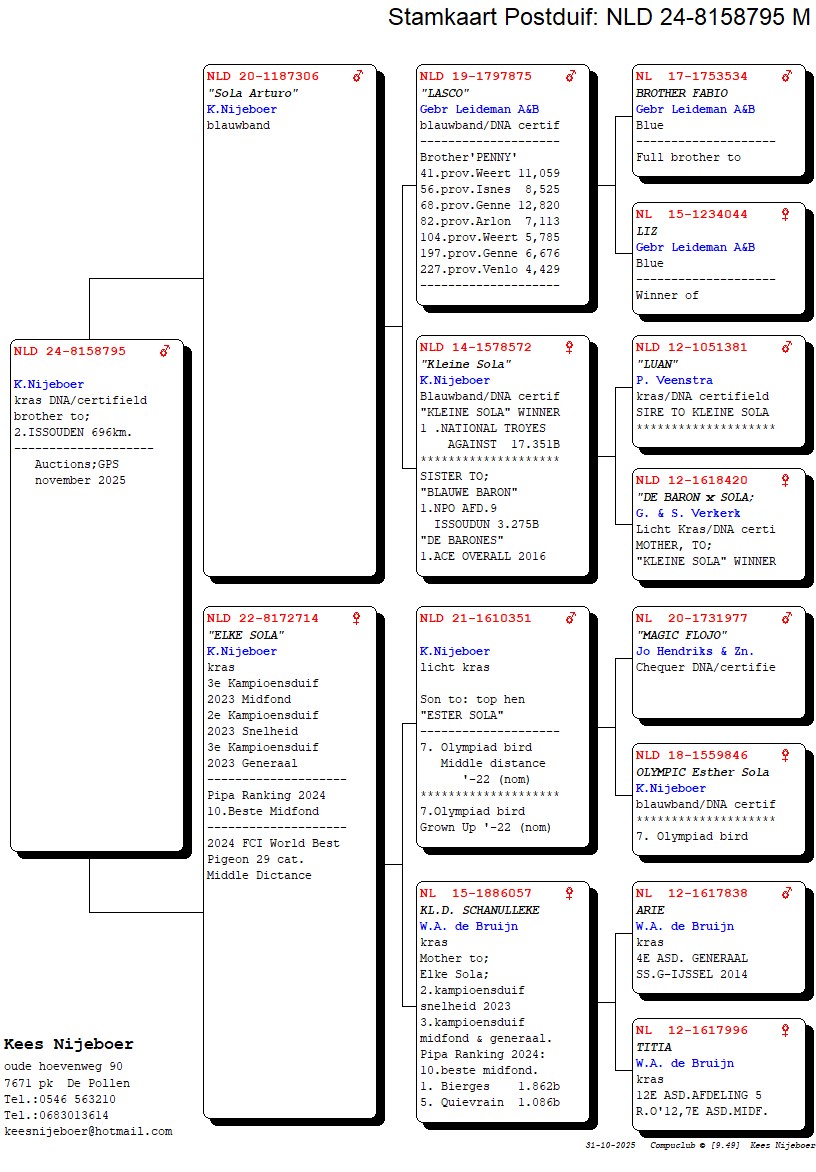Click the male symbol next to NLD 20-1187306
Screen dimensions: 816x1172
coord(358,76)
